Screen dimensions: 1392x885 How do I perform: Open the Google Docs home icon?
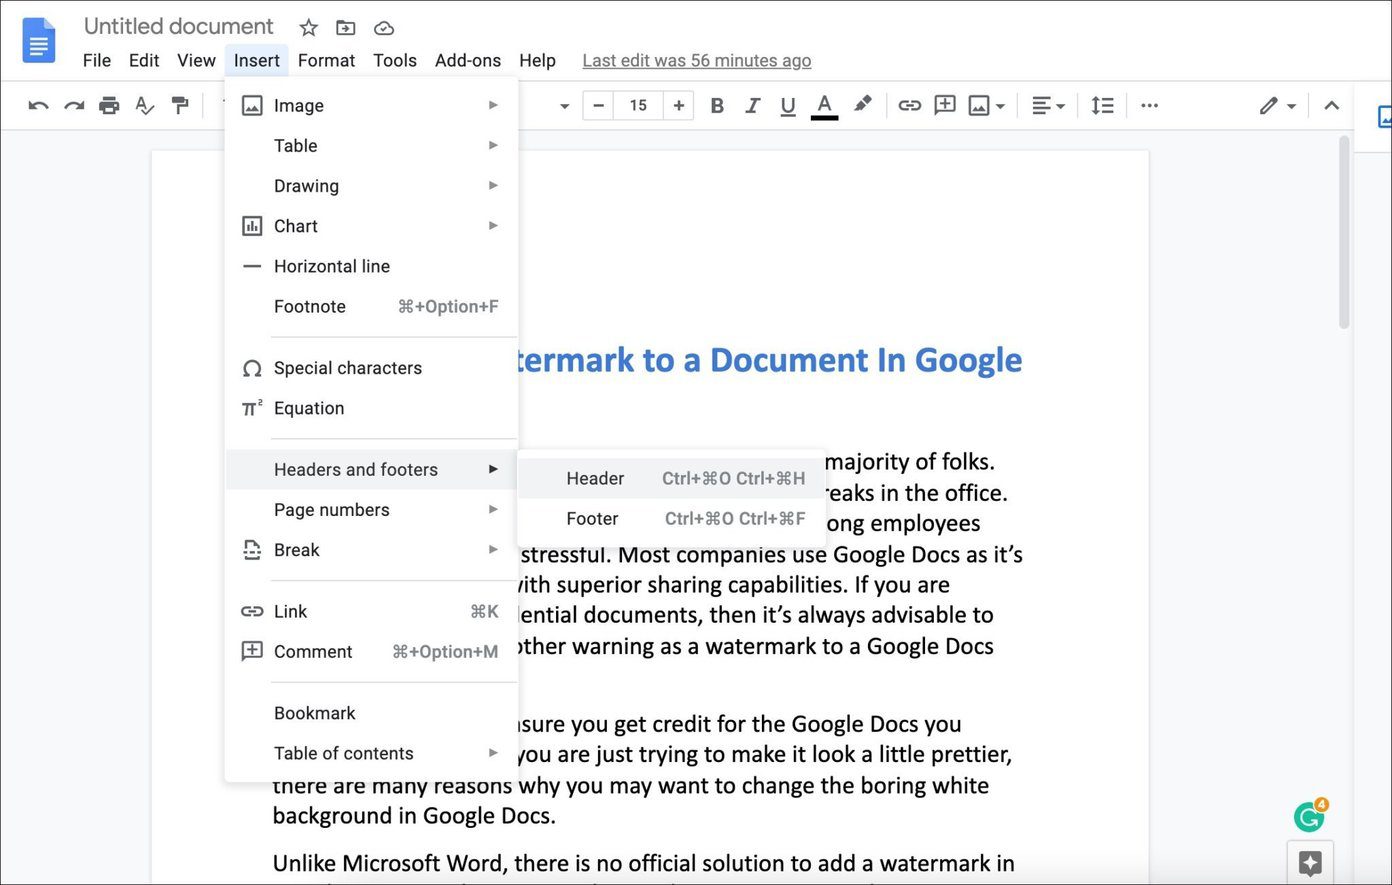pos(38,41)
